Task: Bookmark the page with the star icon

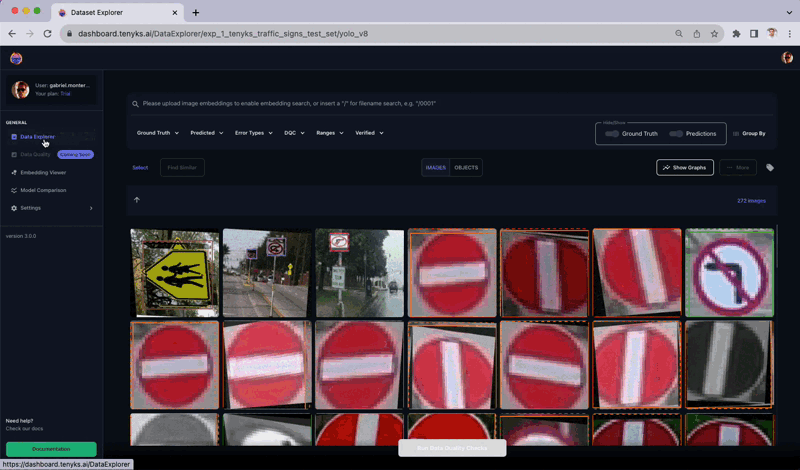Action: click(x=714, y=34)
